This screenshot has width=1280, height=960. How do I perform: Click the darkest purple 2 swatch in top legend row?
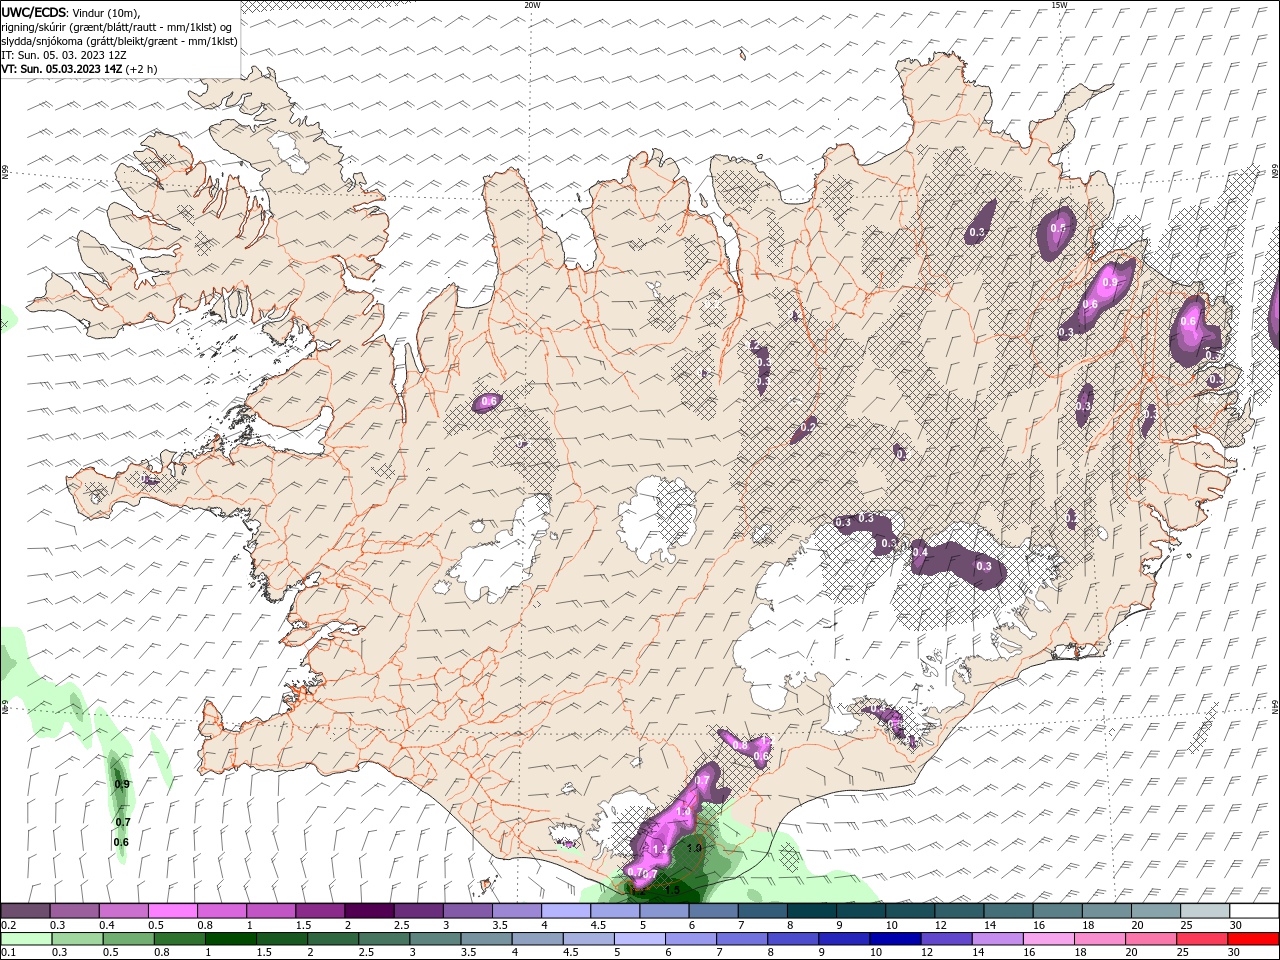click(x=369, y=911)
